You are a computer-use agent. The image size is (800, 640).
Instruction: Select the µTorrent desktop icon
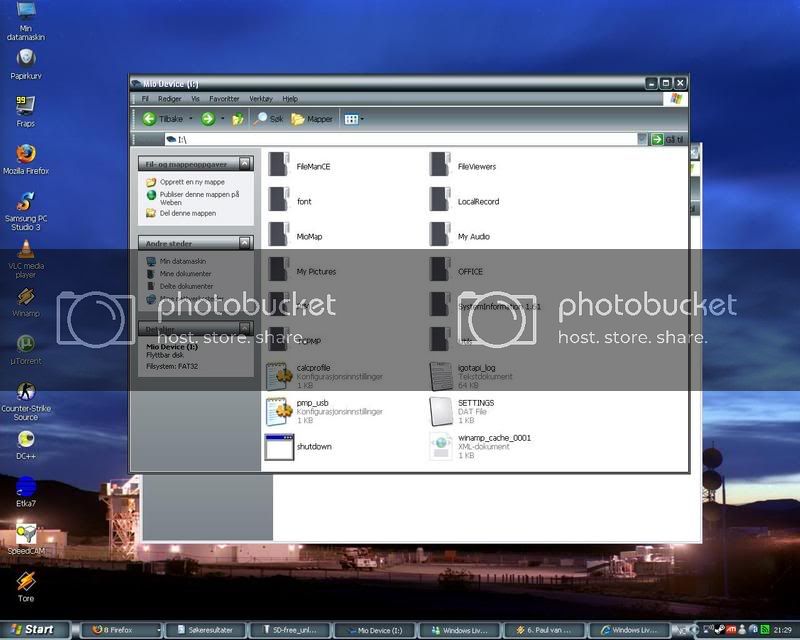(26, 350)
